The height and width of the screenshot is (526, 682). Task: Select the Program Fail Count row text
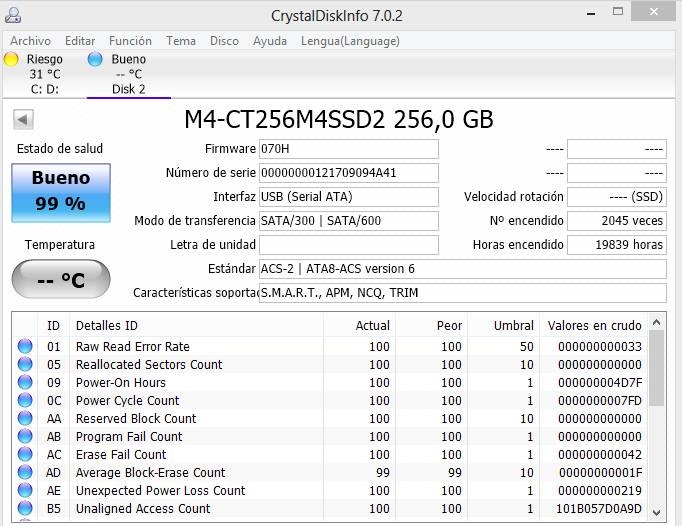[129, 436]
